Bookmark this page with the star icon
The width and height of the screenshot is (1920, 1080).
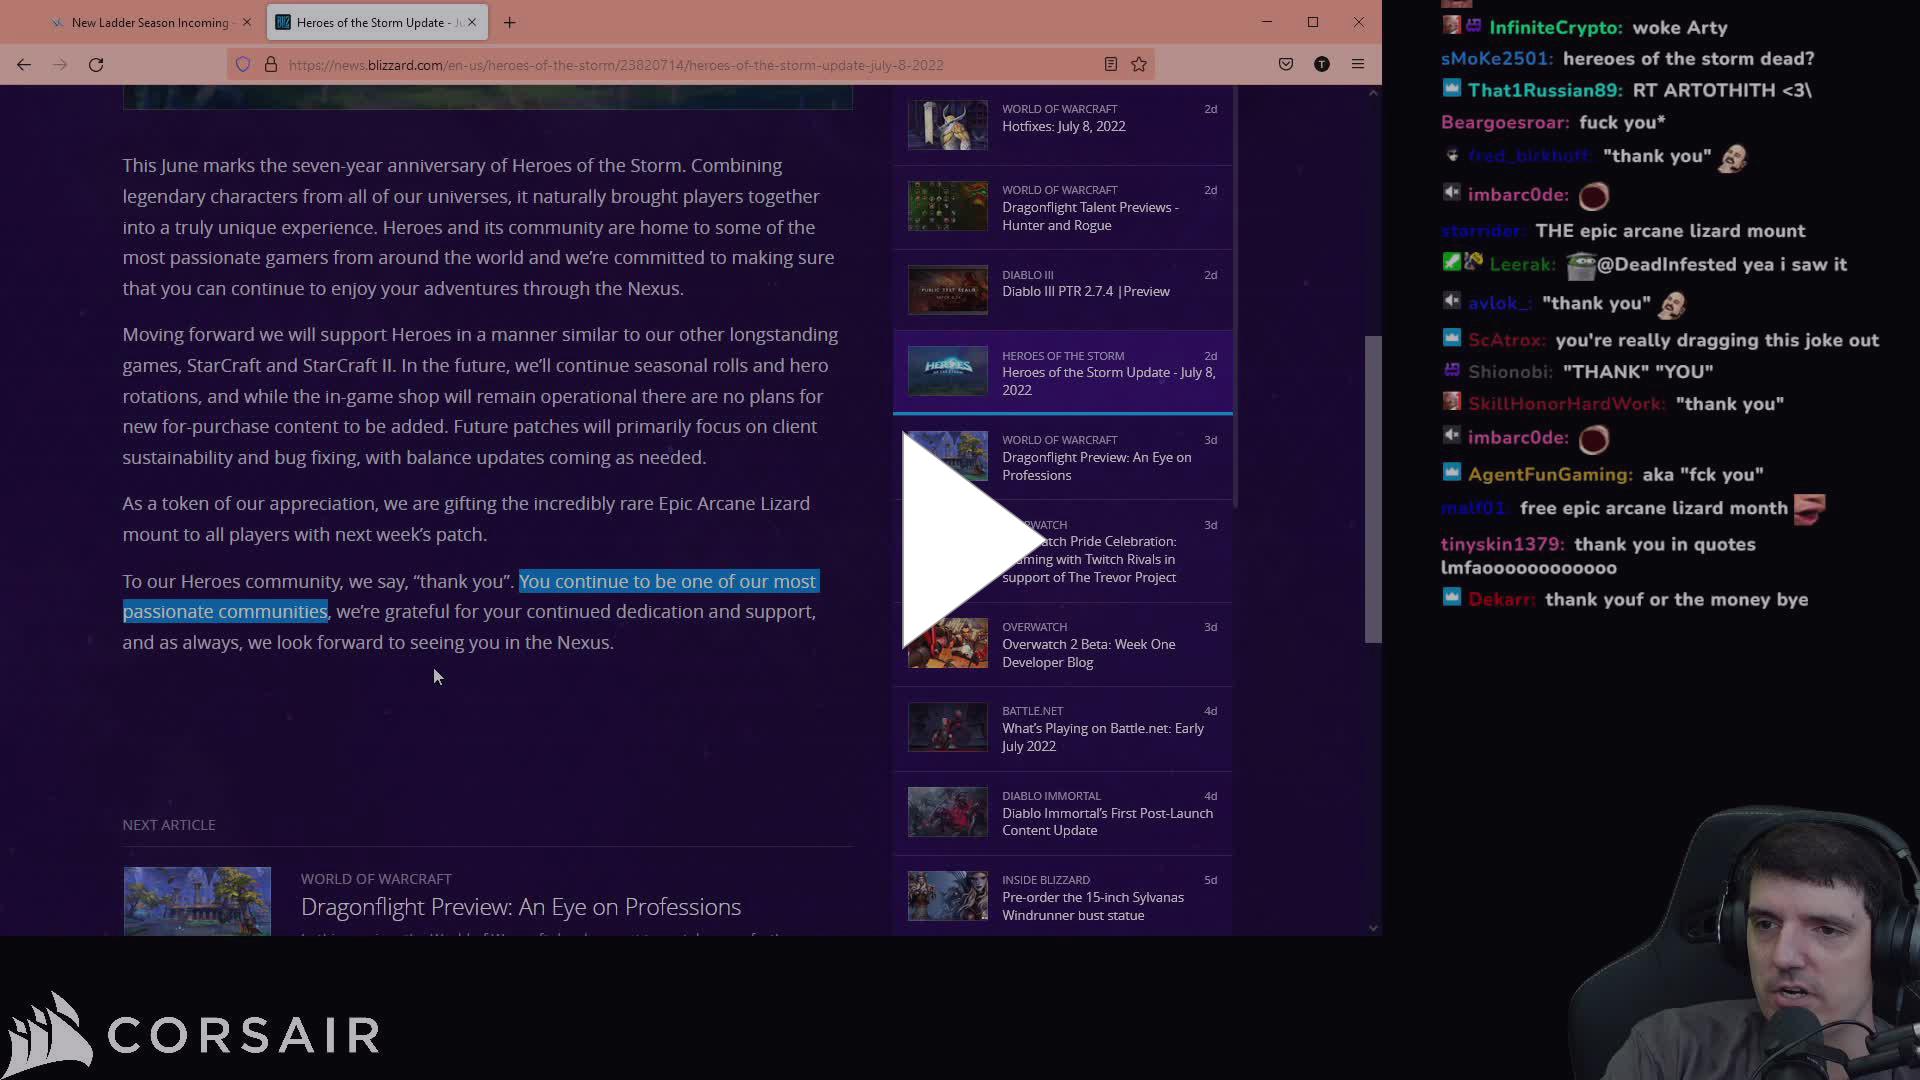(x=1139, y=64)
